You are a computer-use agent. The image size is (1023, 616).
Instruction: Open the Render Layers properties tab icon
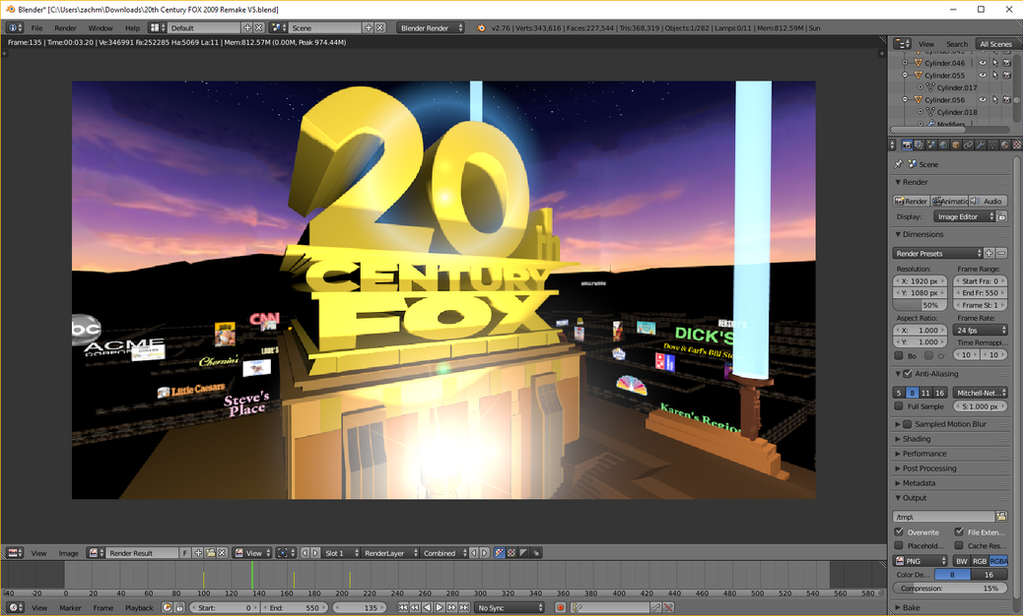click(x=919, y=145)
